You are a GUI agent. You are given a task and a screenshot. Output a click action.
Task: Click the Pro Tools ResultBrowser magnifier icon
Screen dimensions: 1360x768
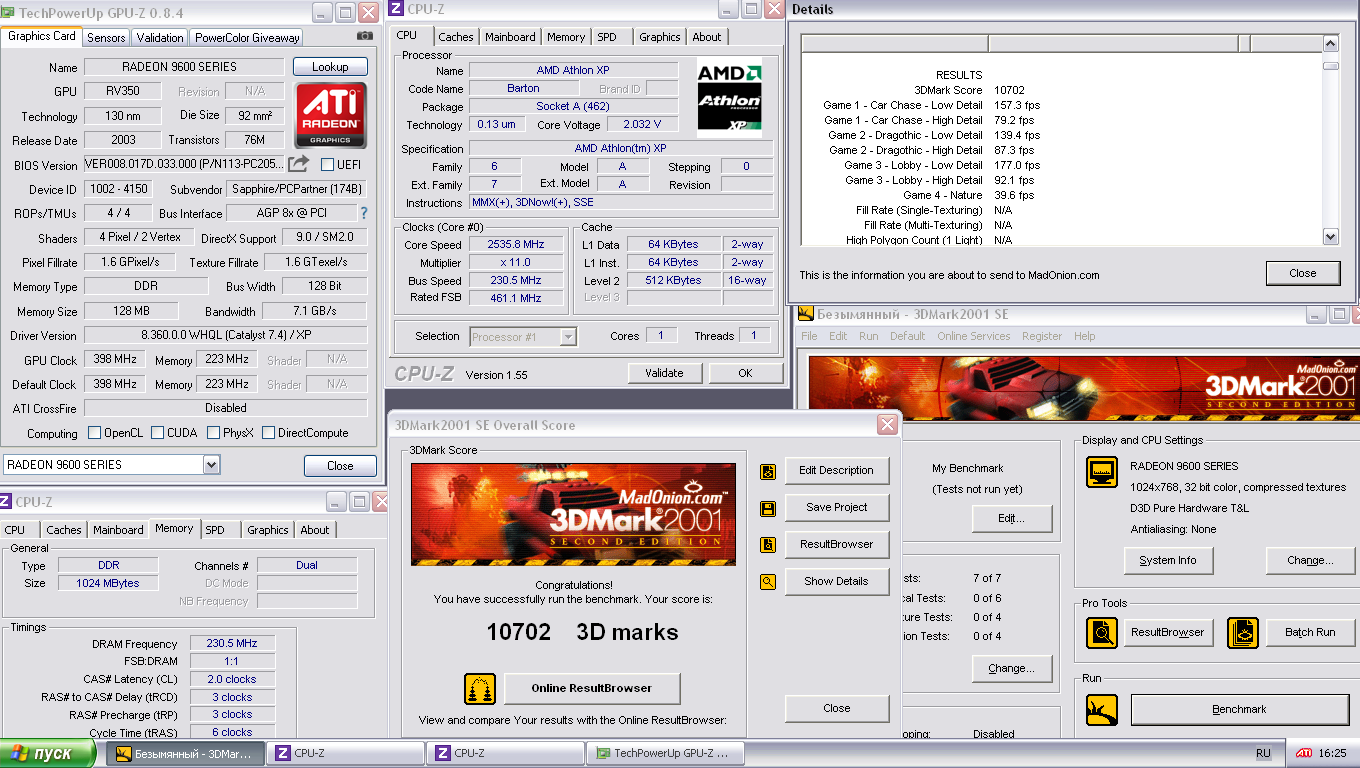(1102, 633)
